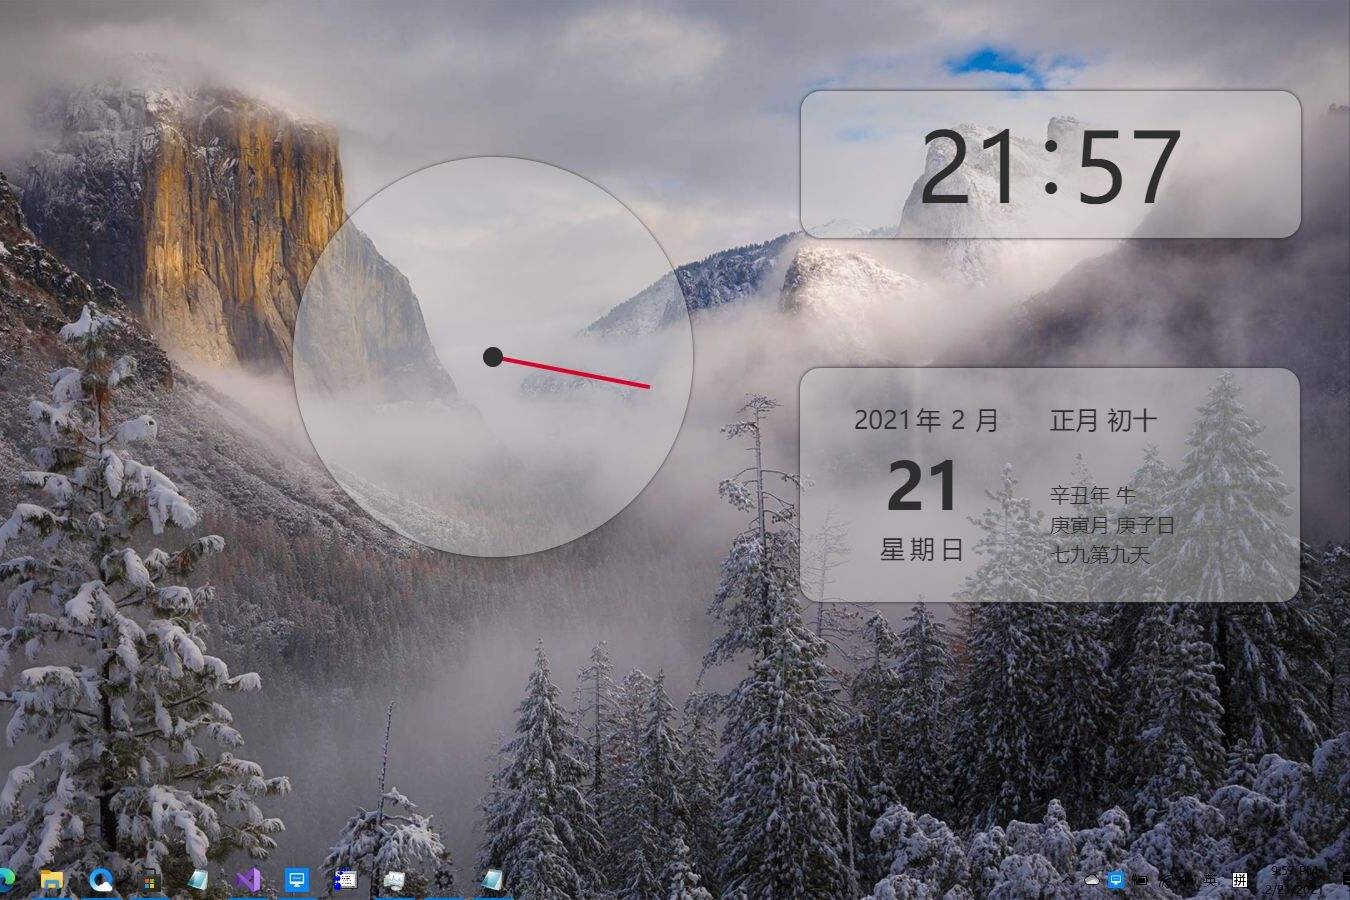Image resolution: width=1350 pixels, height=900 pixels.
Task: Open the Microsoft Store taskbar icon
Action: click(x=150, y=880)
